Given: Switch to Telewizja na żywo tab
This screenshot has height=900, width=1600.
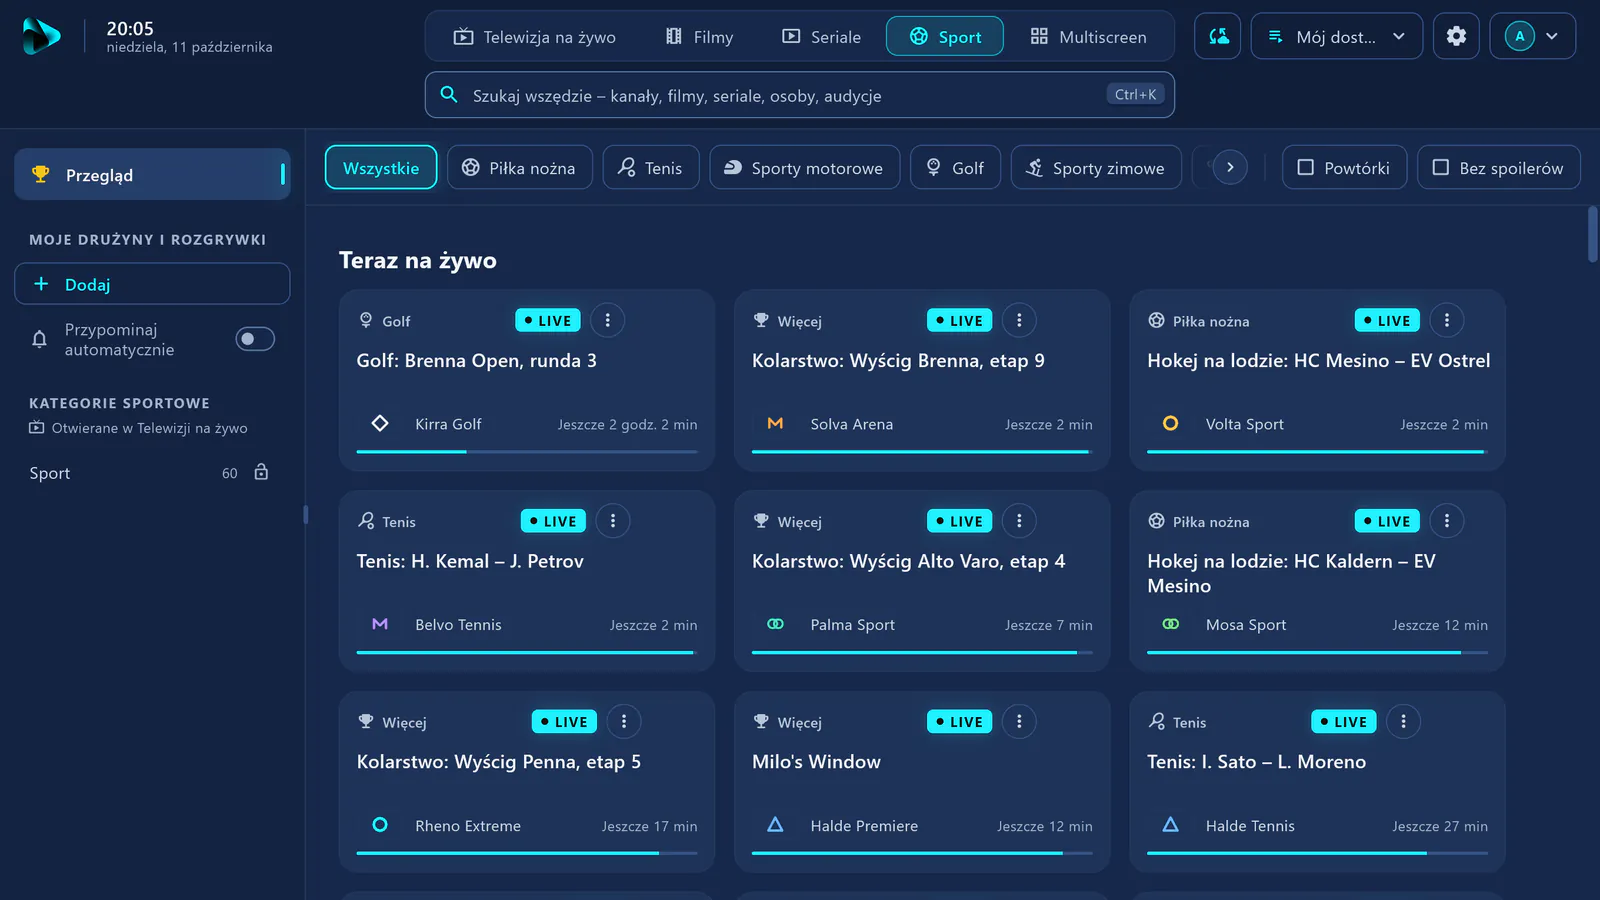Looking at the screenshot, I should tap(535, 37).
